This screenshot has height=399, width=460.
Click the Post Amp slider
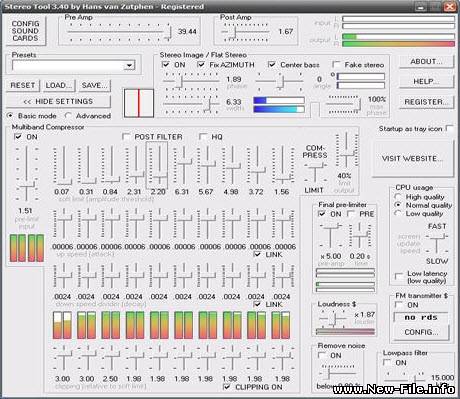pyautogui.click(x=245, y=32)
